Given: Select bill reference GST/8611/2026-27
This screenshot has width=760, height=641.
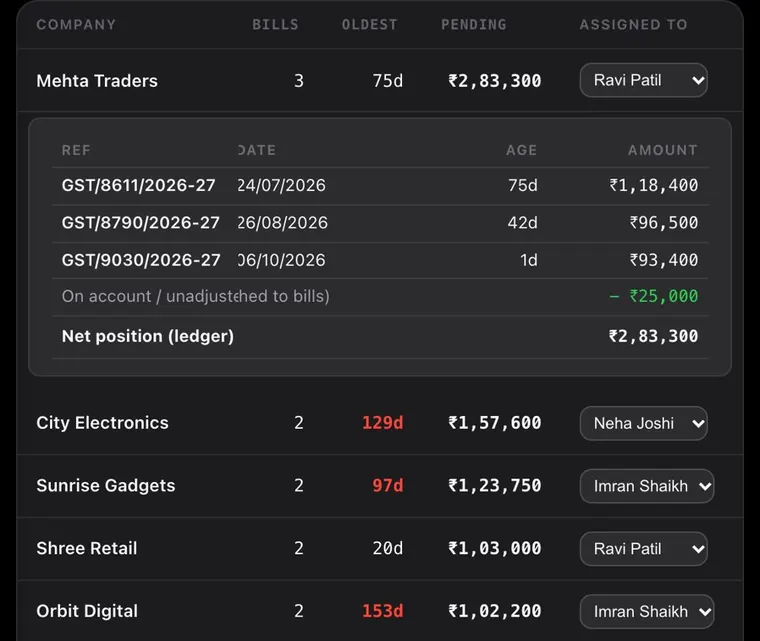Looking at the screenshot, I should coord(139,185).
